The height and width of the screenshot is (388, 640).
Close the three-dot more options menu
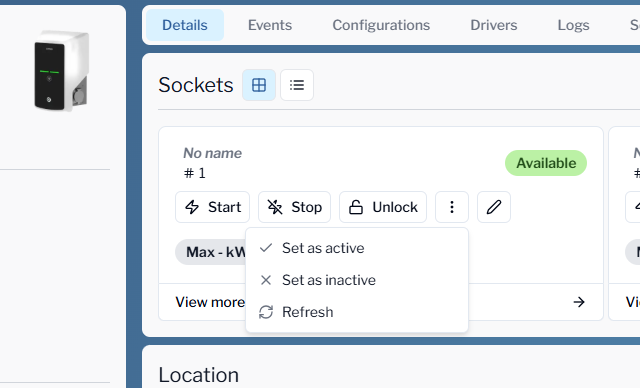tap(452, 207)
